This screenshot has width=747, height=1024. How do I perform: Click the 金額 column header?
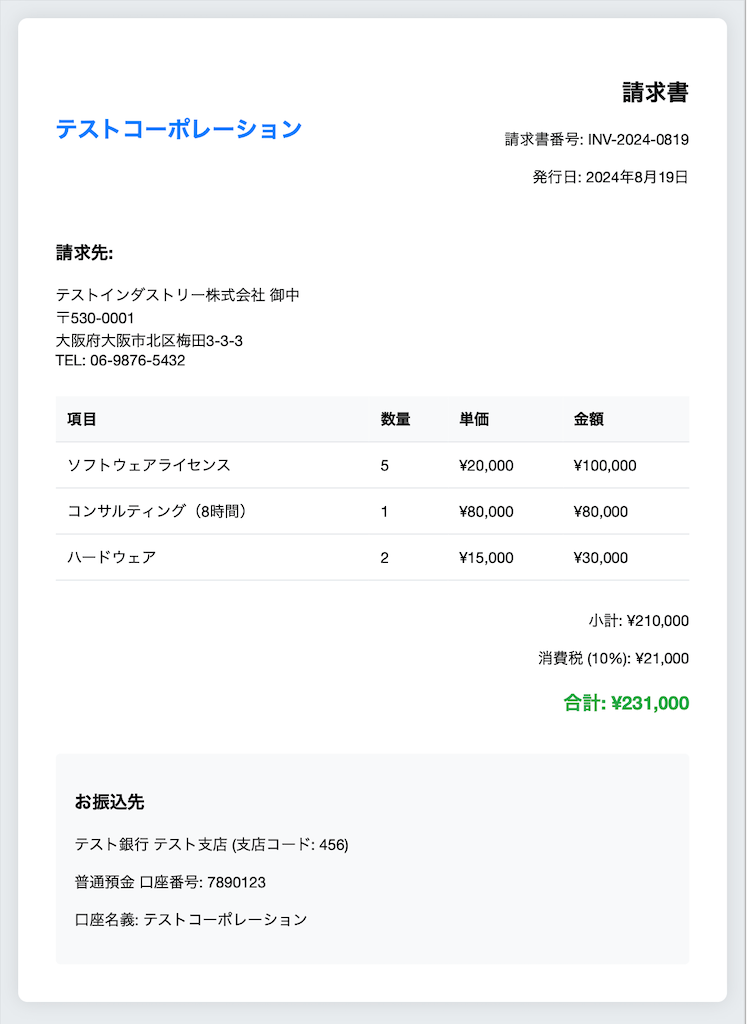(x=589, y=419)
